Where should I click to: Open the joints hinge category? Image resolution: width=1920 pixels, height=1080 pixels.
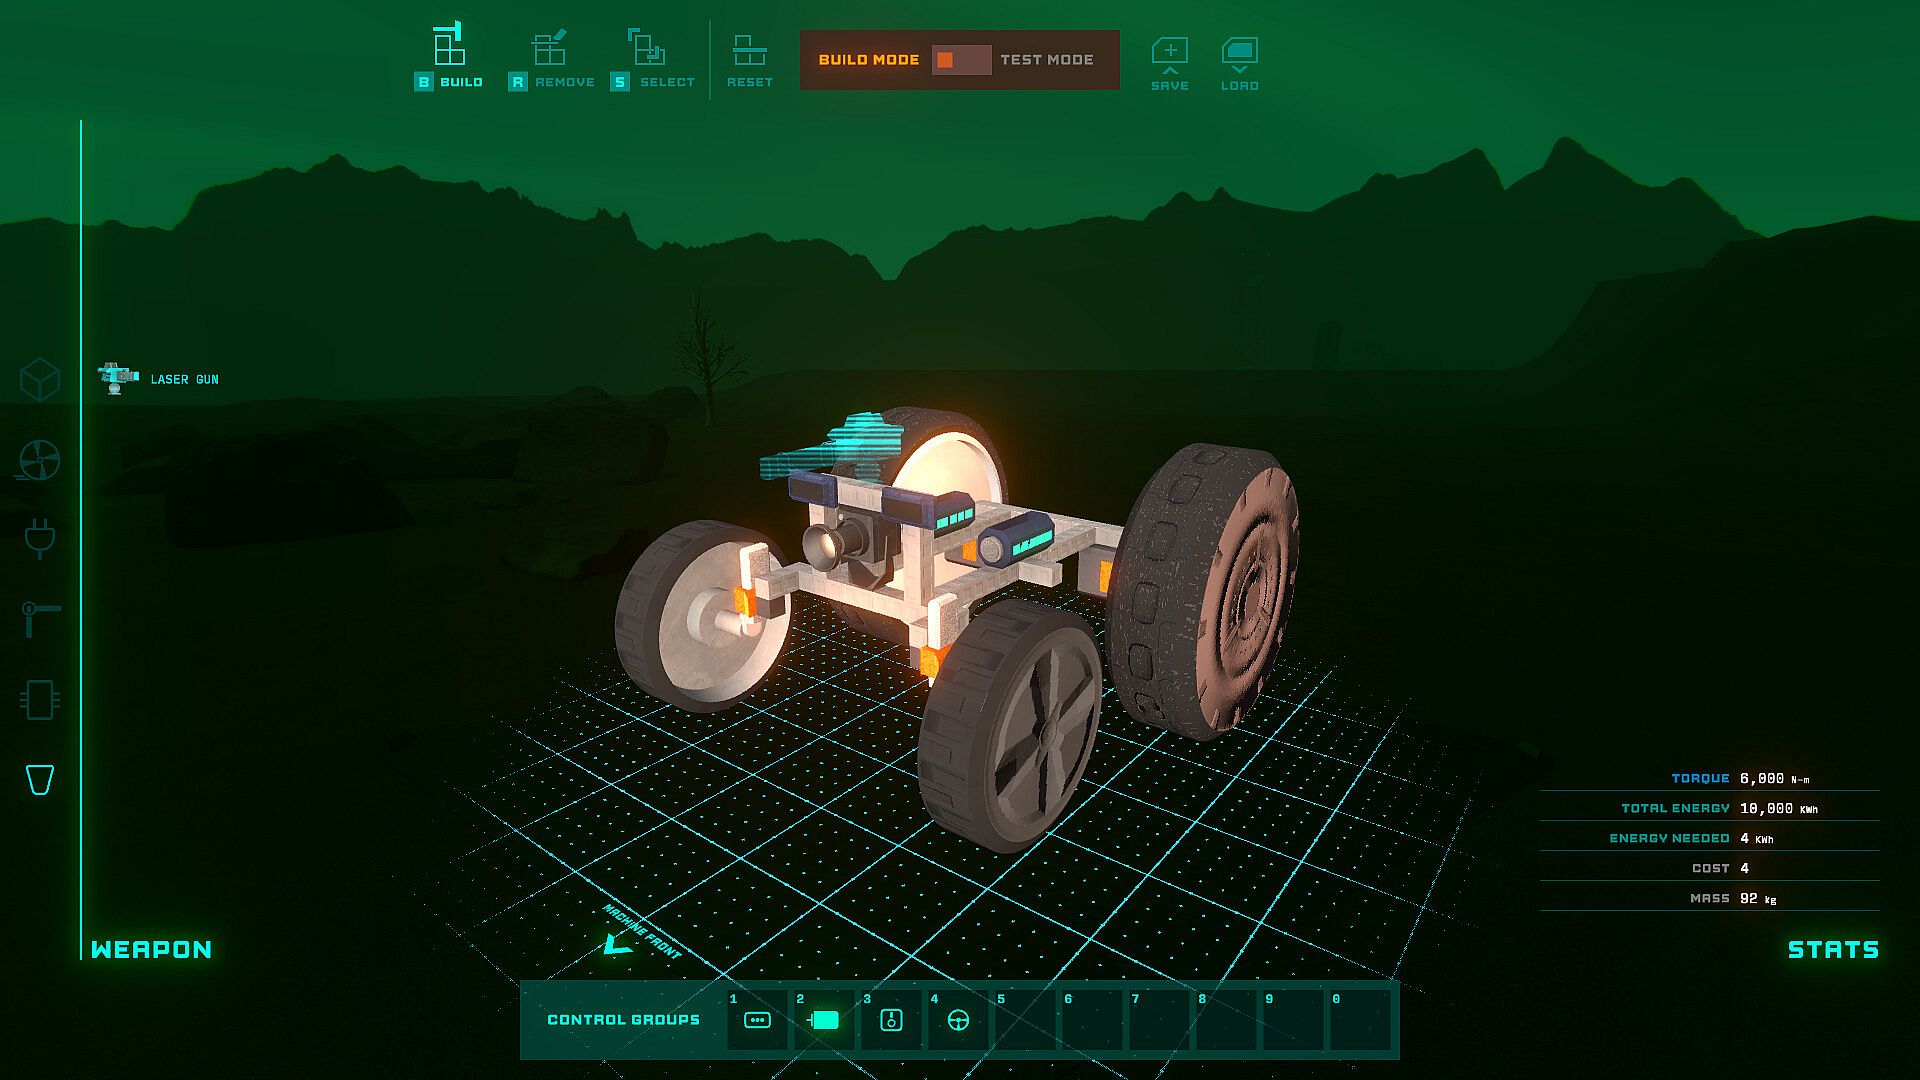pos(40,618)
